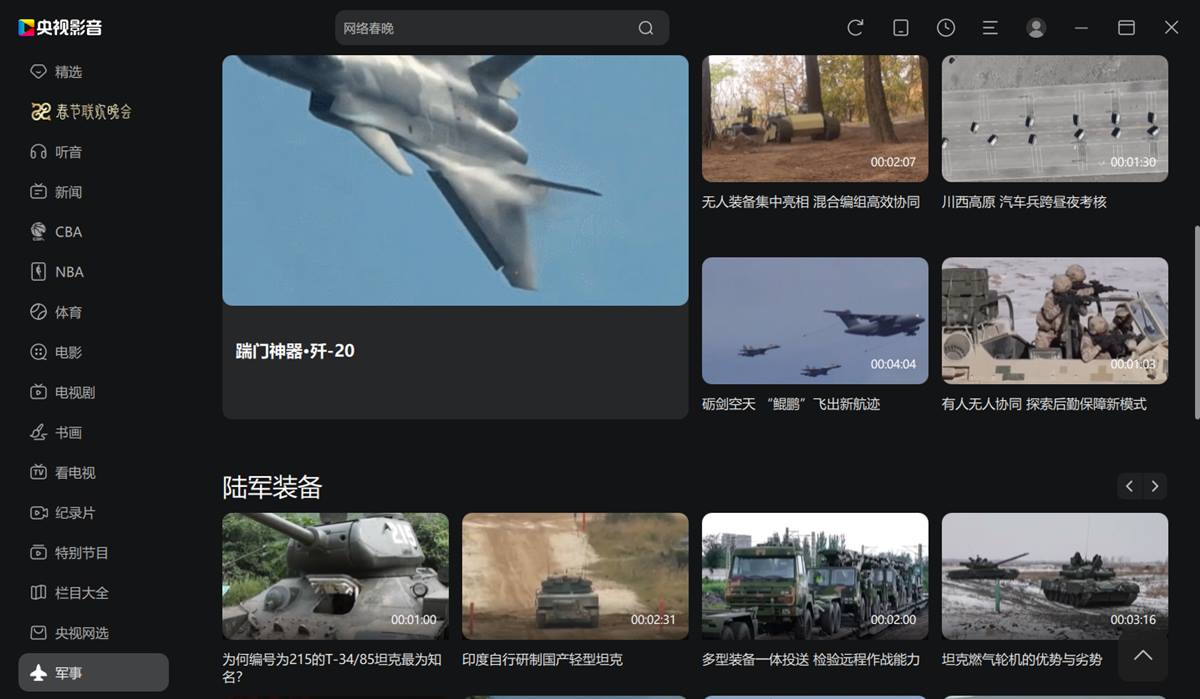This screenshot has width=1200, height=699.
Task: Open the viewing history panel
Action: (x=946, y=27)
